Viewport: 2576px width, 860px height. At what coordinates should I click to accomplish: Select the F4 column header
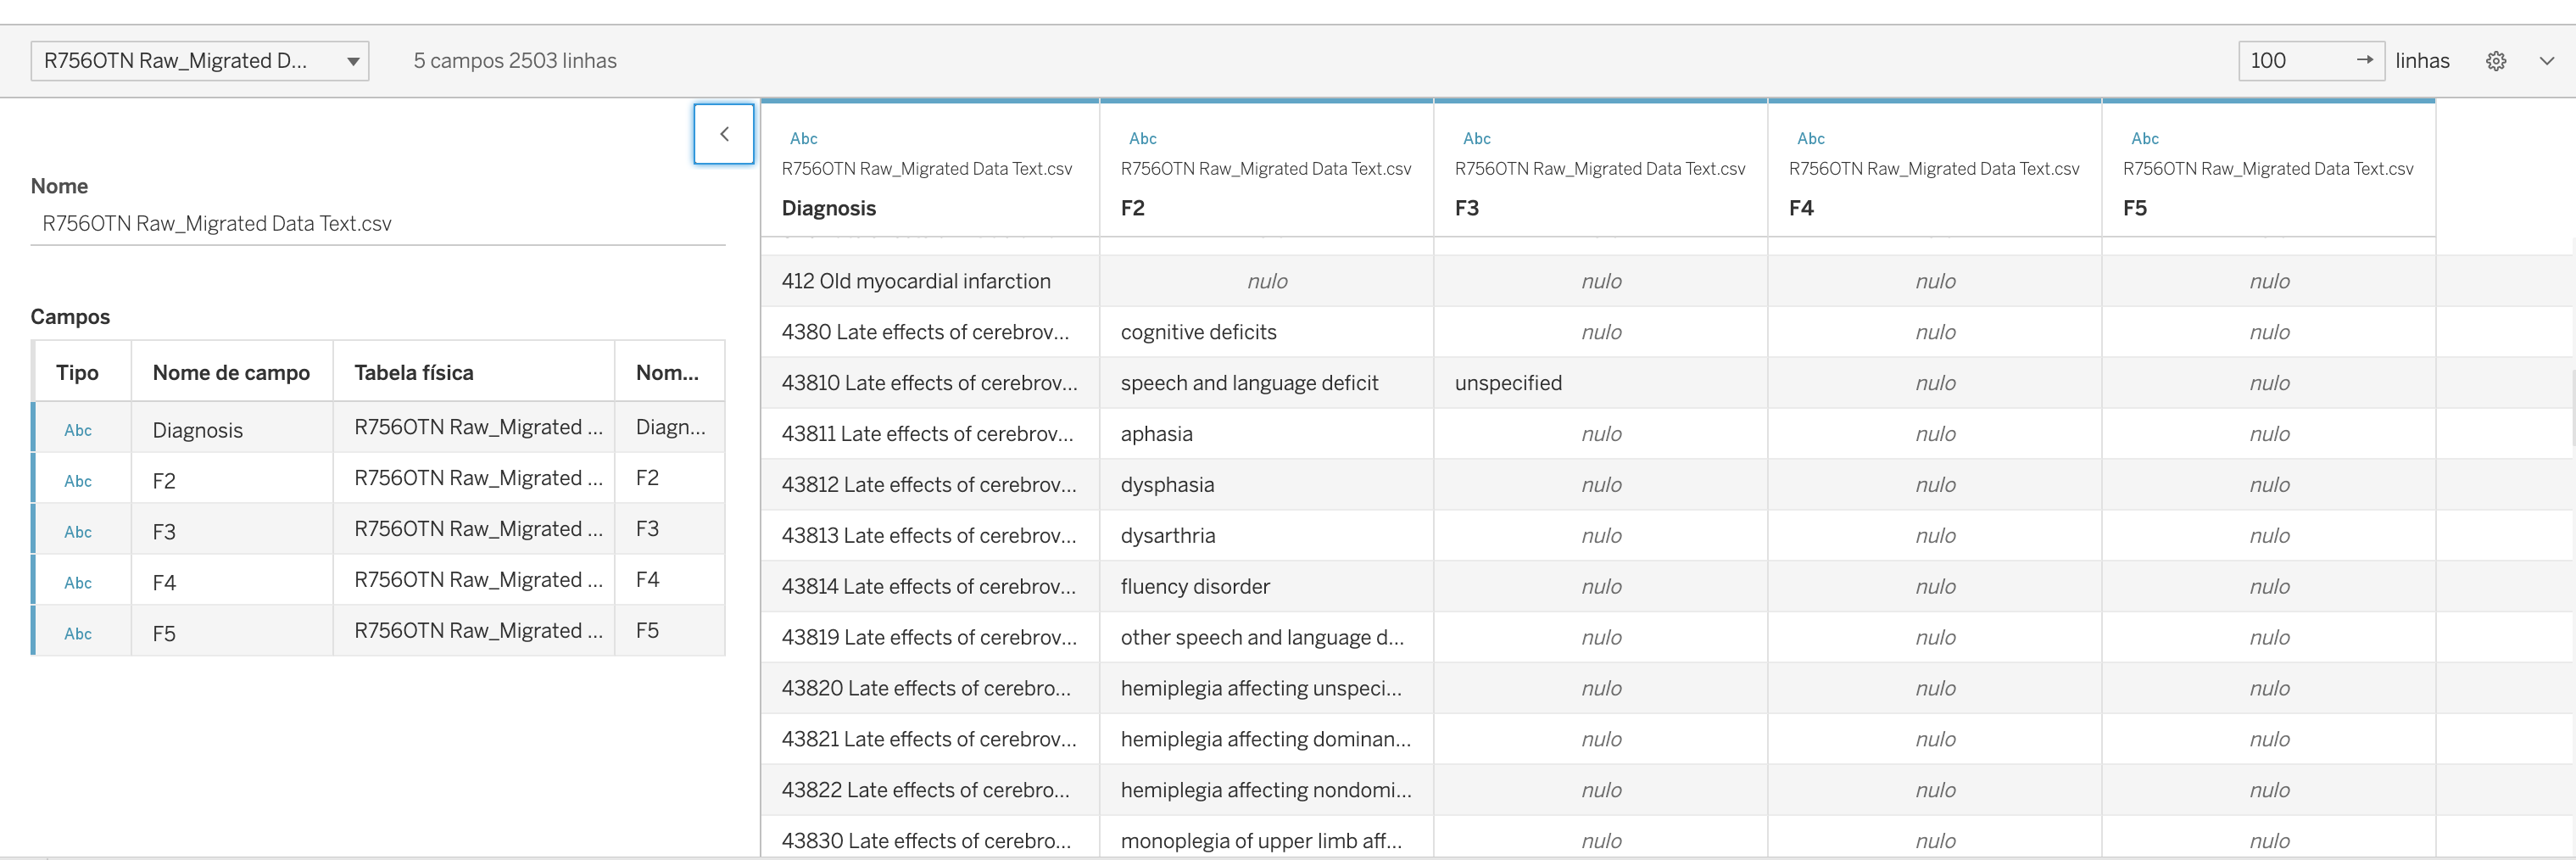click(x=1802, y=208)
